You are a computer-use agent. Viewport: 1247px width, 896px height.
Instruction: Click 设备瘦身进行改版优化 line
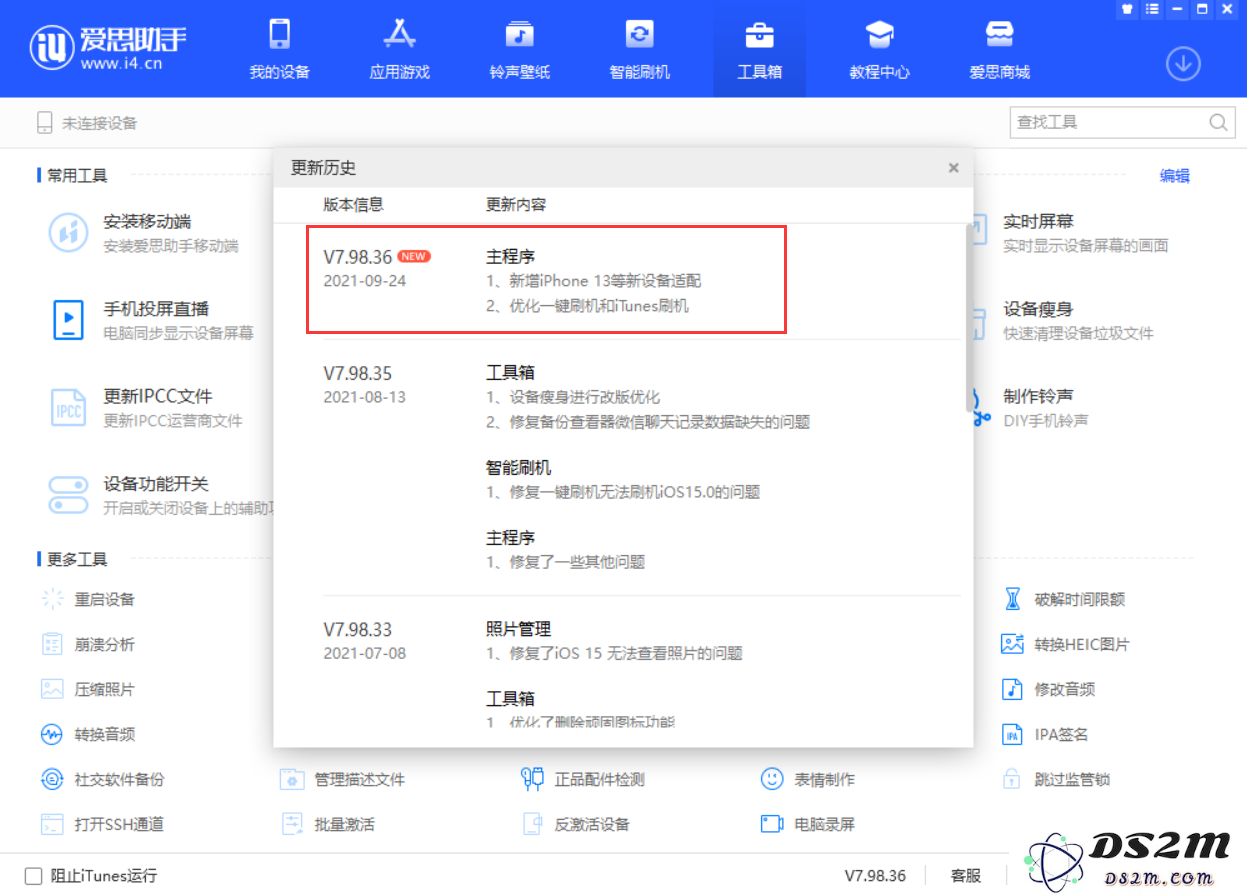tap(573, 398)
